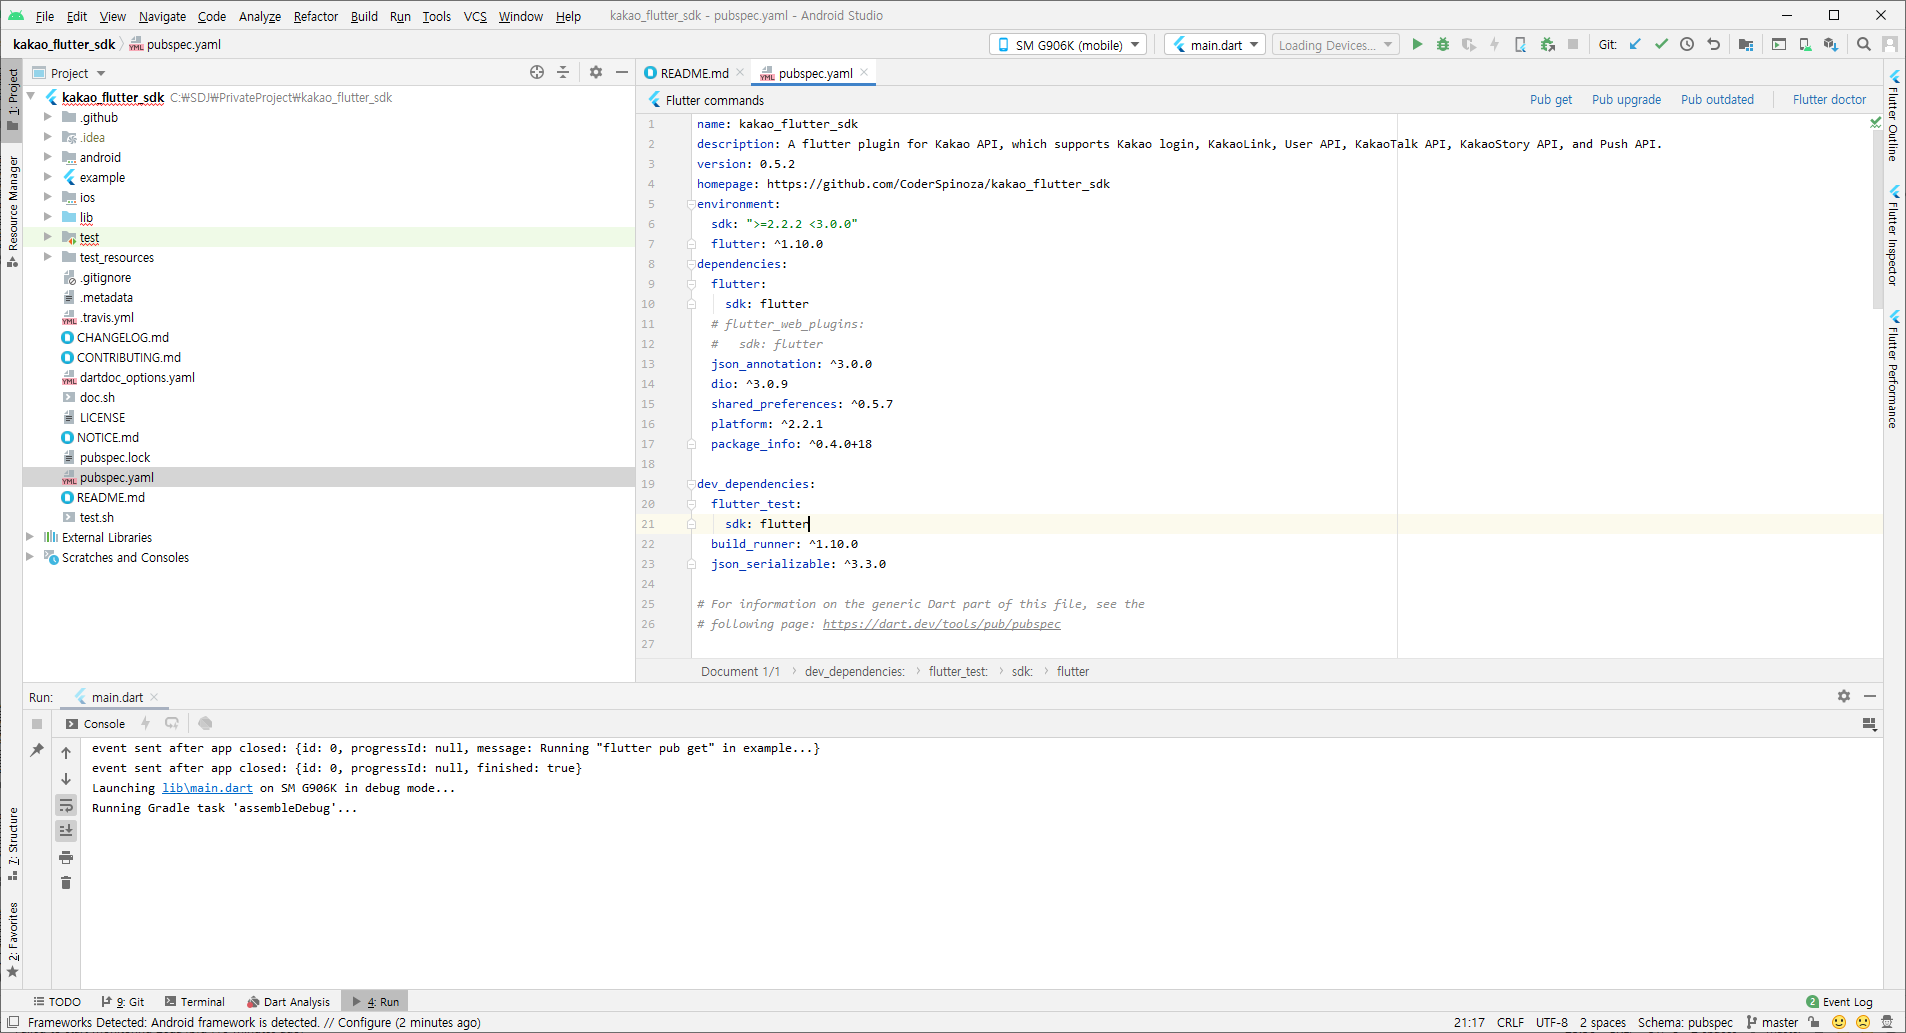The height and width of the screenshot is (1033, 1906).
Task: Open the Flutter Outline side panel
Action: pyautogui.click(x=1894, y=115)
